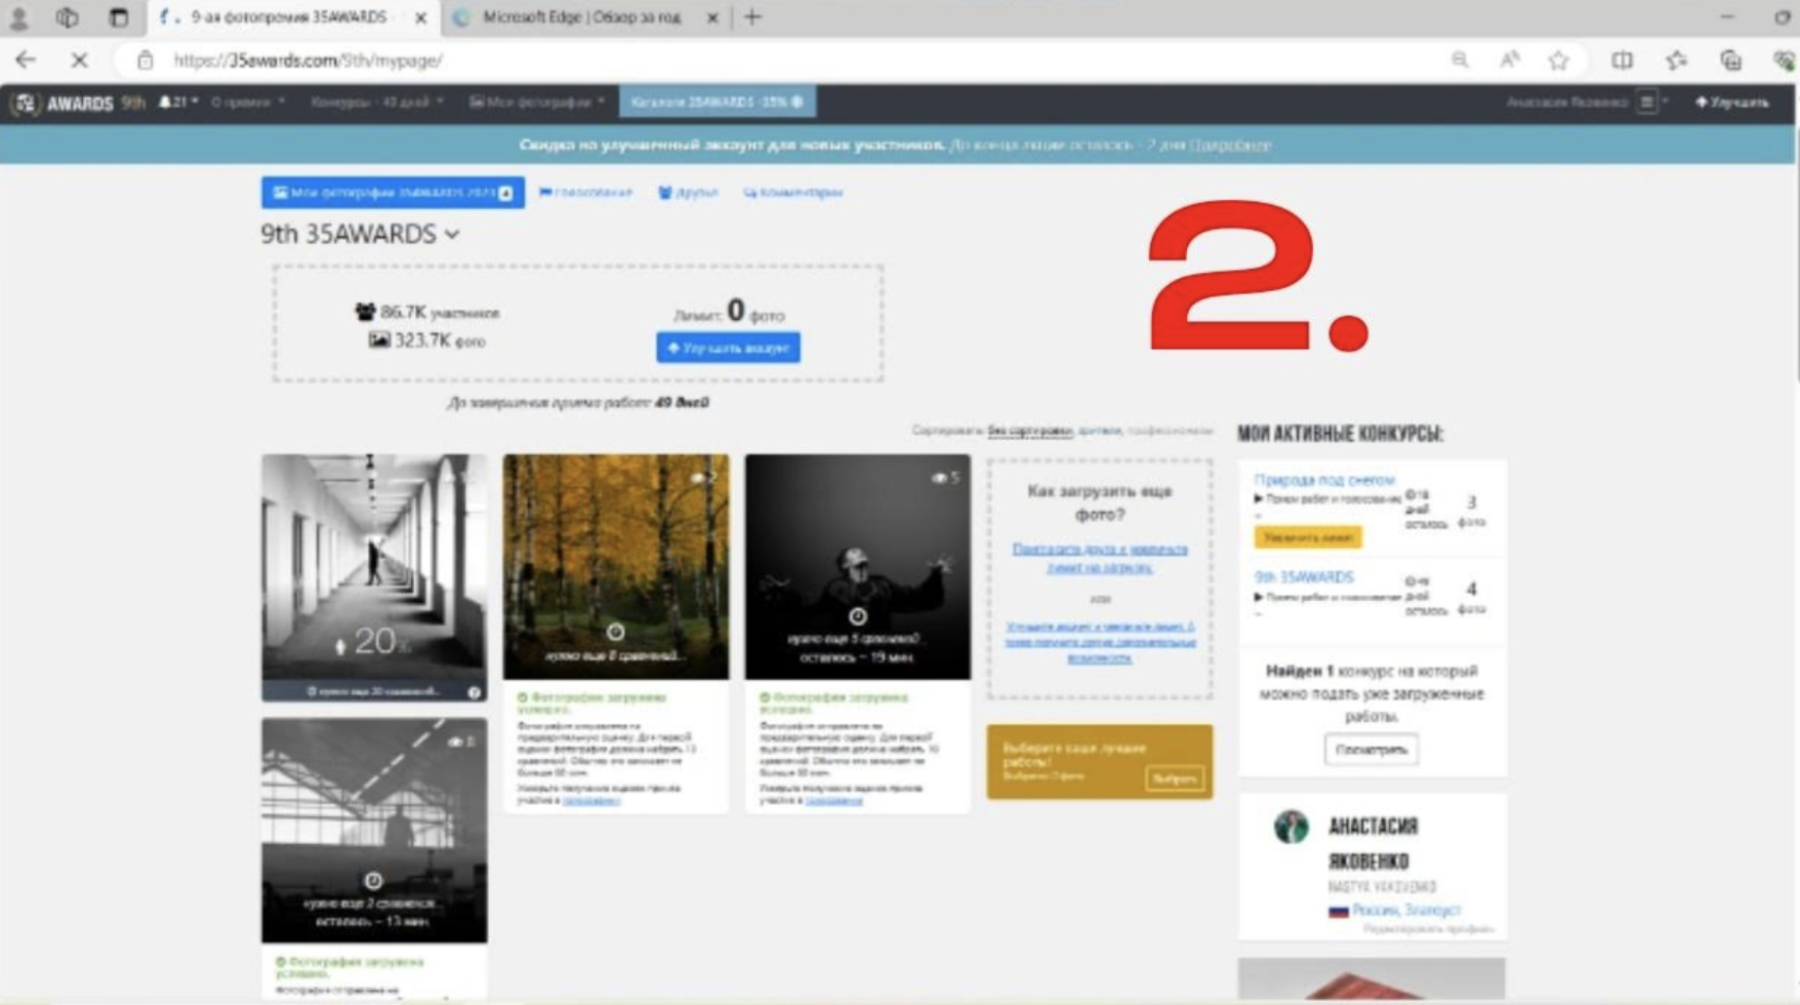1800x1005 pixels.
Task: Open the Favorites list icon
Action: tap(1677, 61)
